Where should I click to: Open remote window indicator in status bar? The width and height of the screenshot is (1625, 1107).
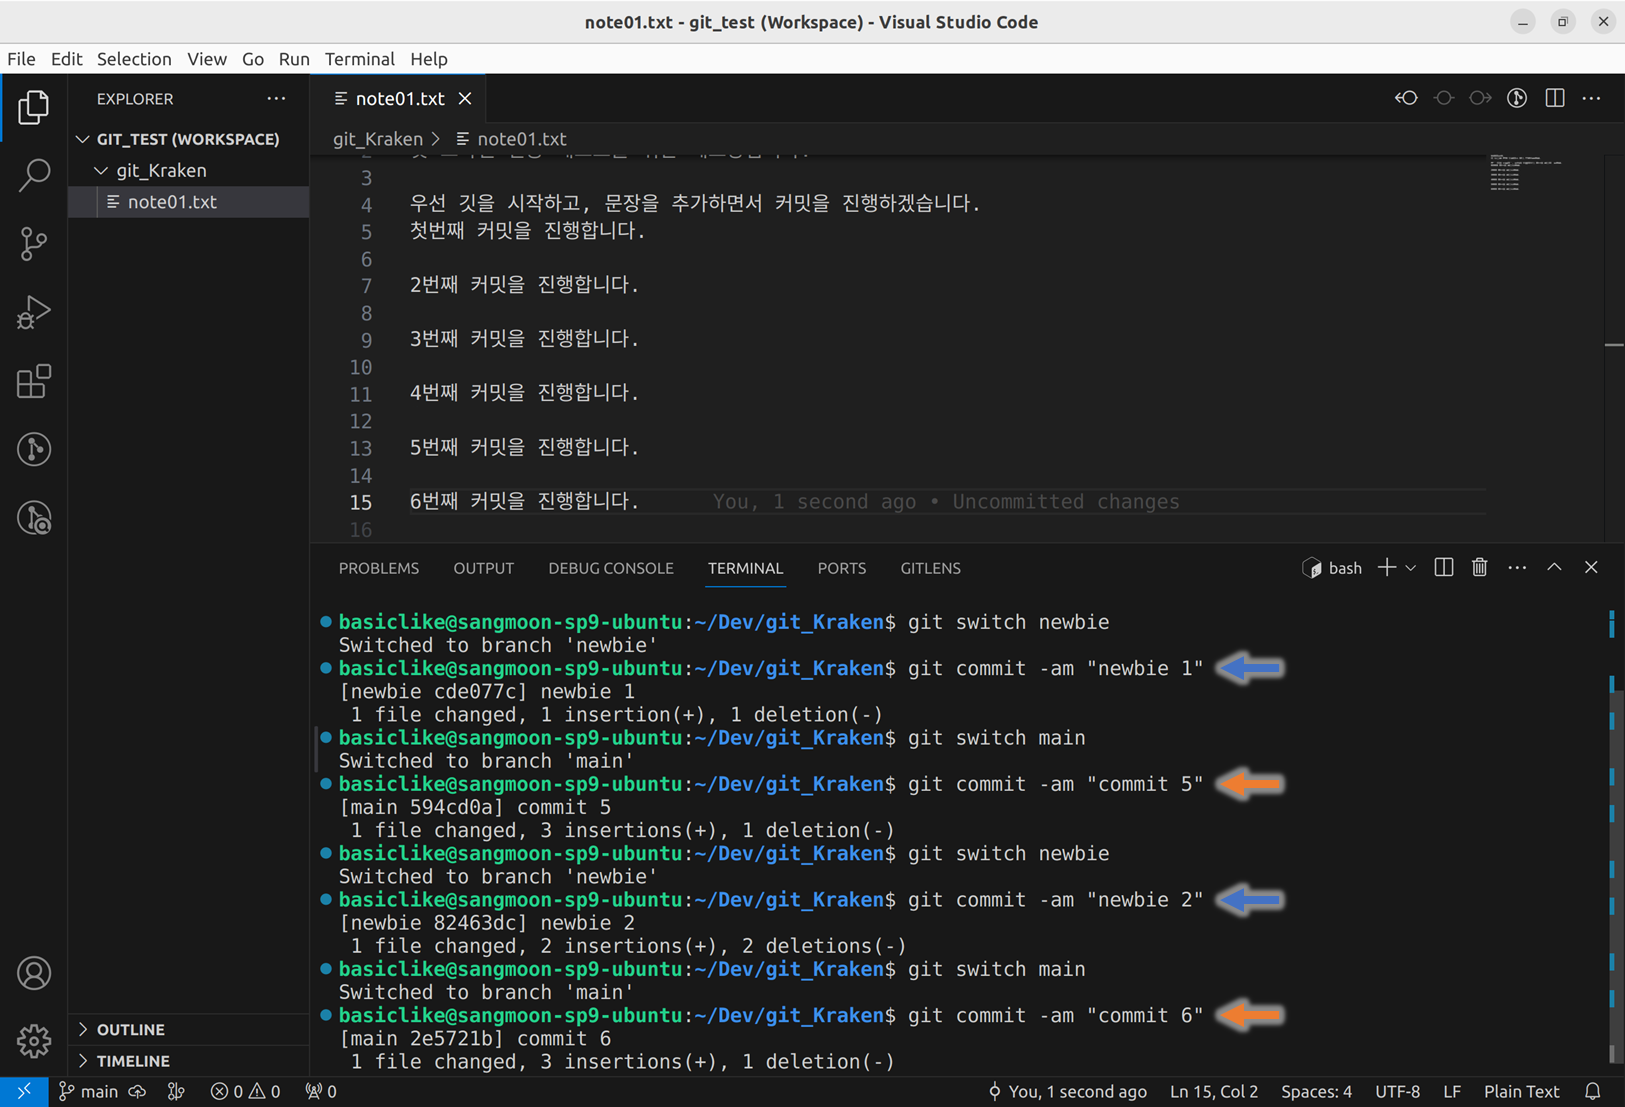[24, 1092]
